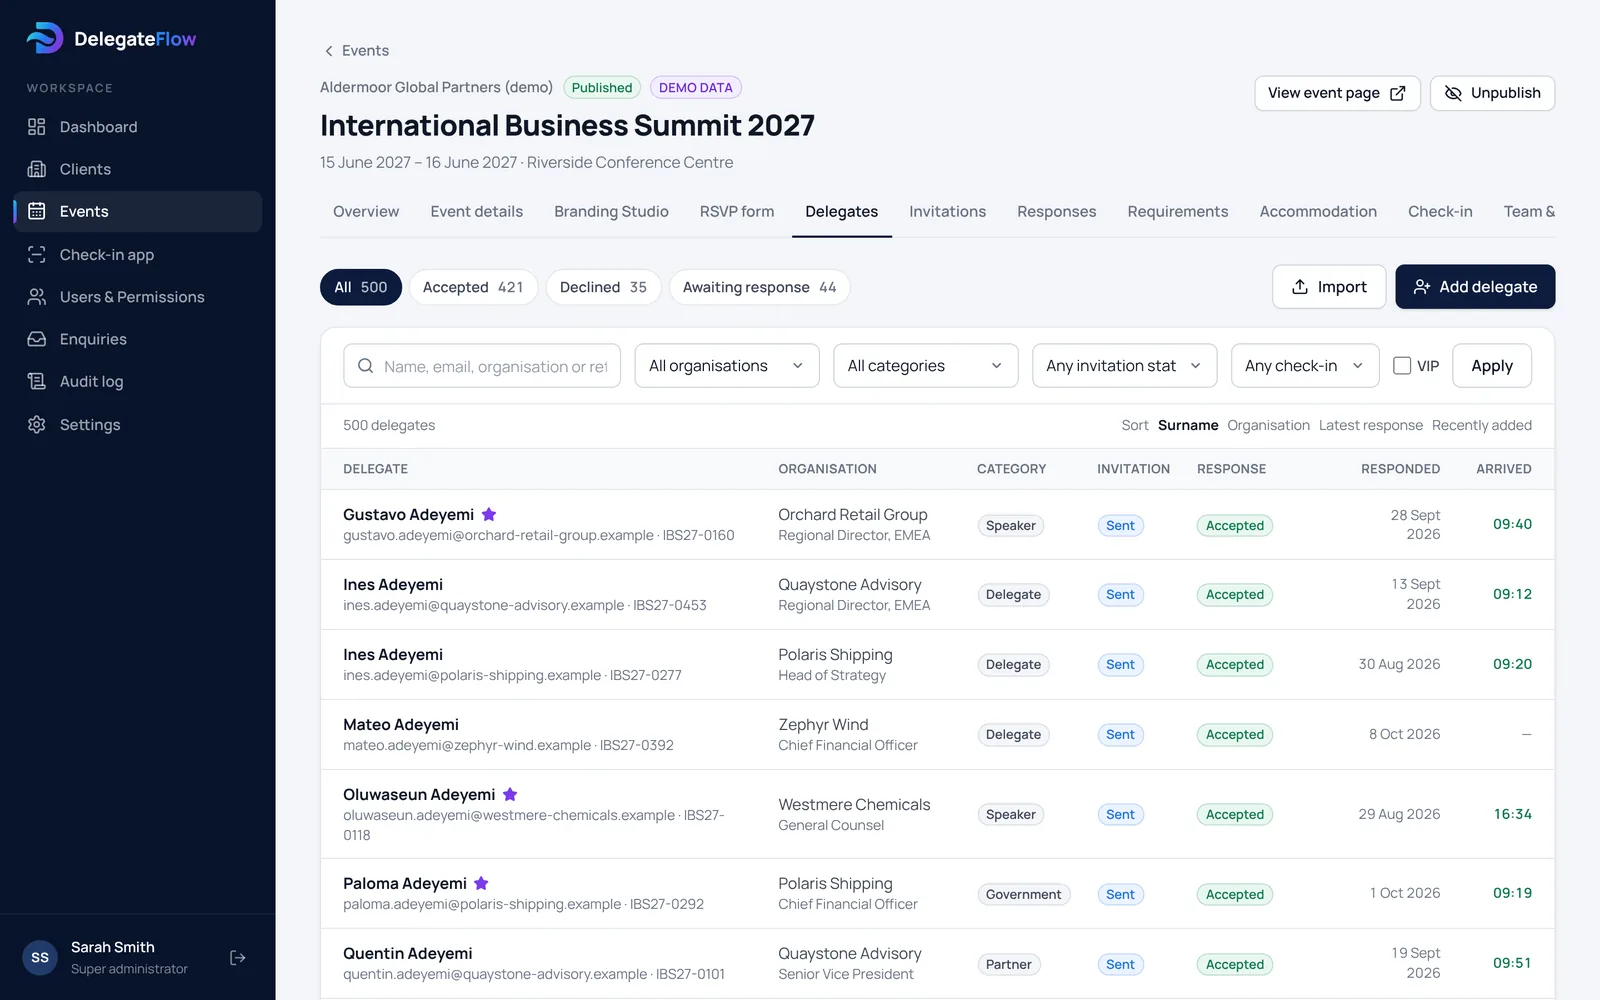Go back to Events via chevron
This screenshot has width=1600, height=1000.
329,51
